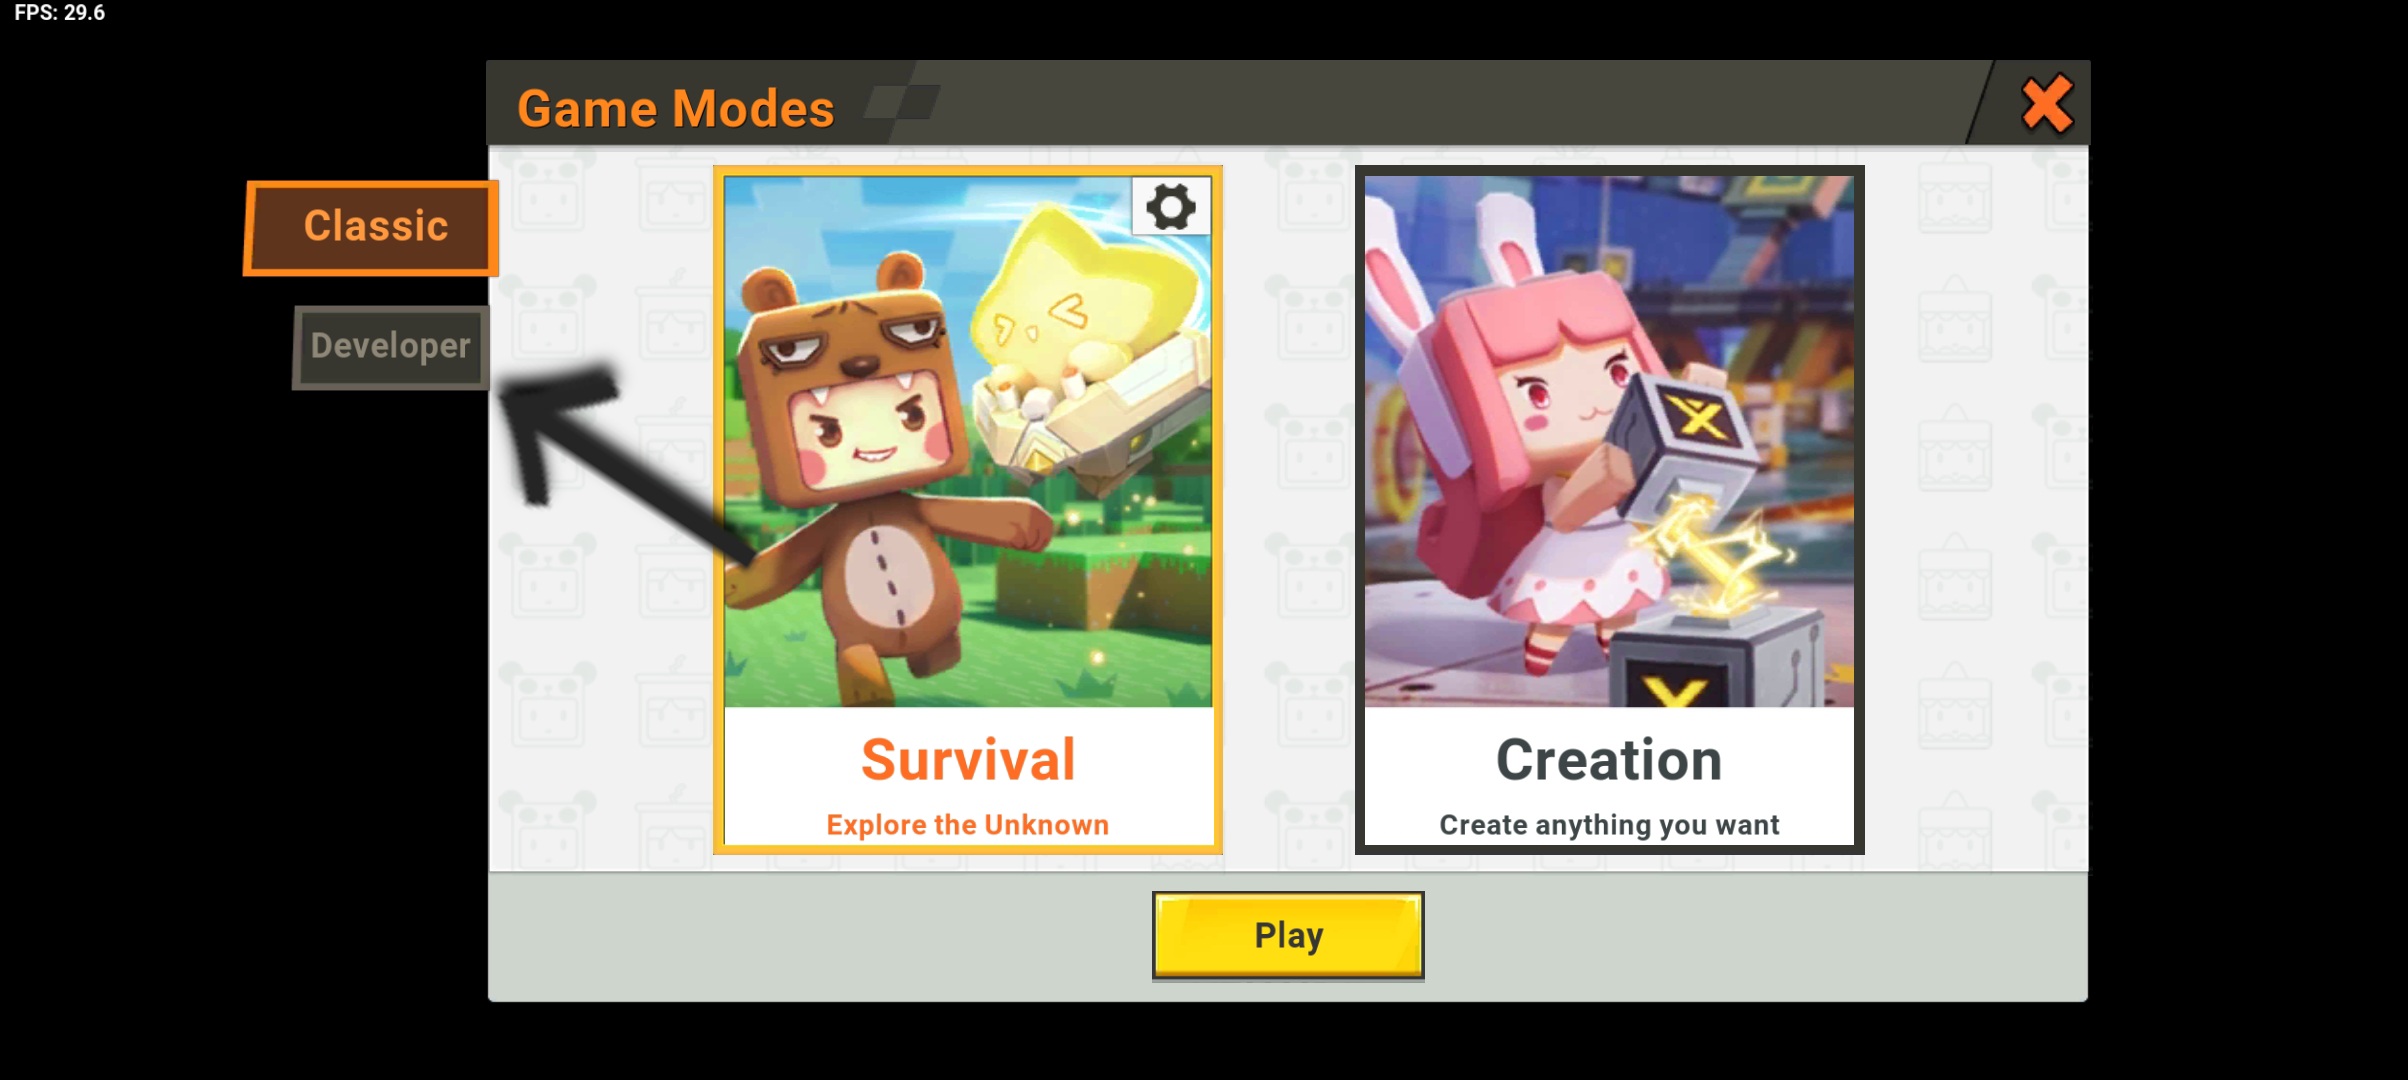Viewport: 2408px width, 1080px height.
Task: Select the Creation mode card image
Action: pos(1609,441)
